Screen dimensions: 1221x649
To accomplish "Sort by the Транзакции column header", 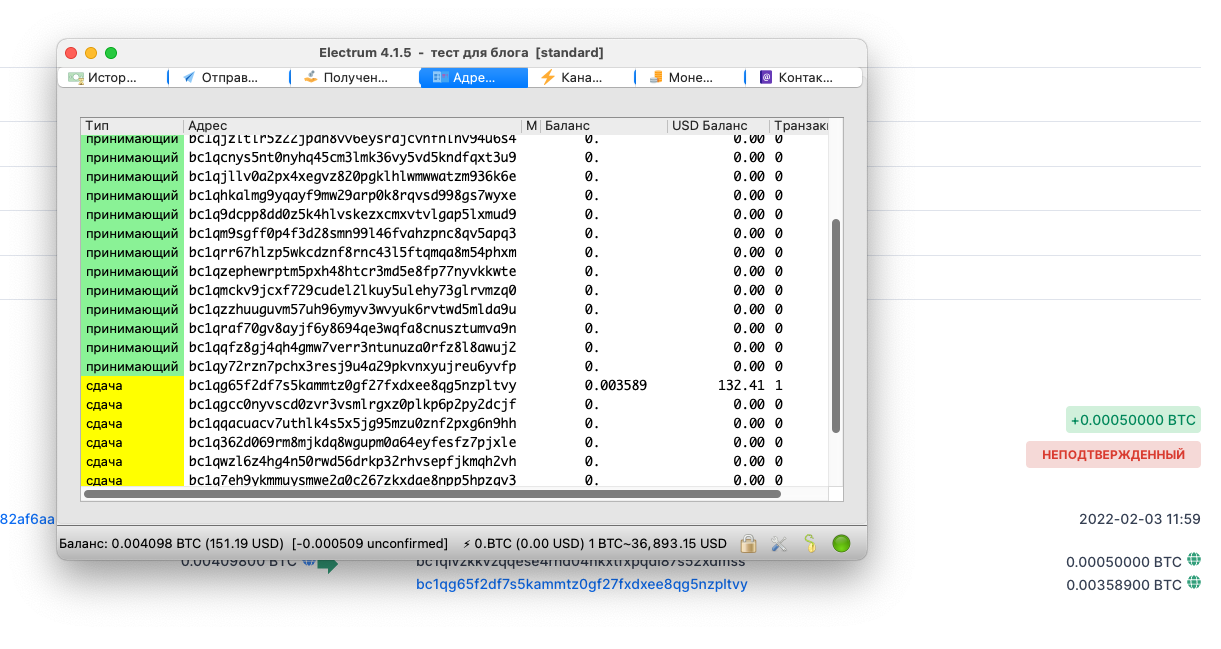I will [x=800, y=126].
